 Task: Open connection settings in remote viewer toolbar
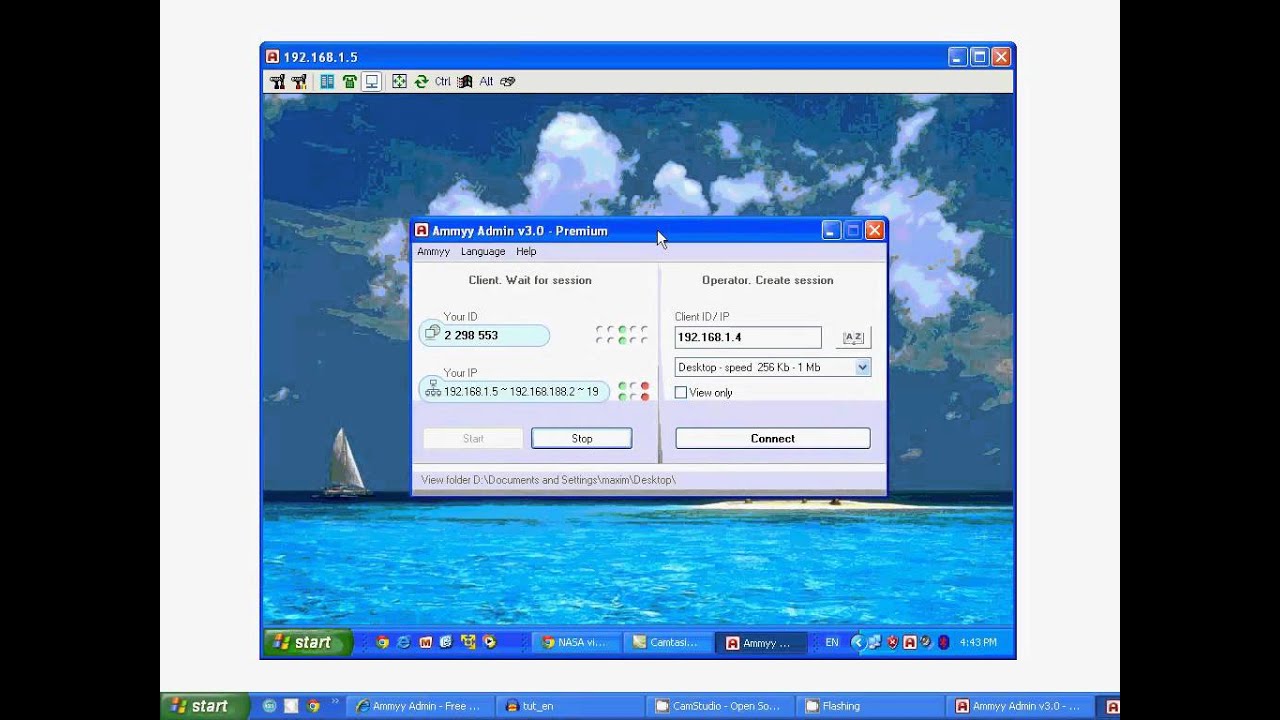point(277,82)
